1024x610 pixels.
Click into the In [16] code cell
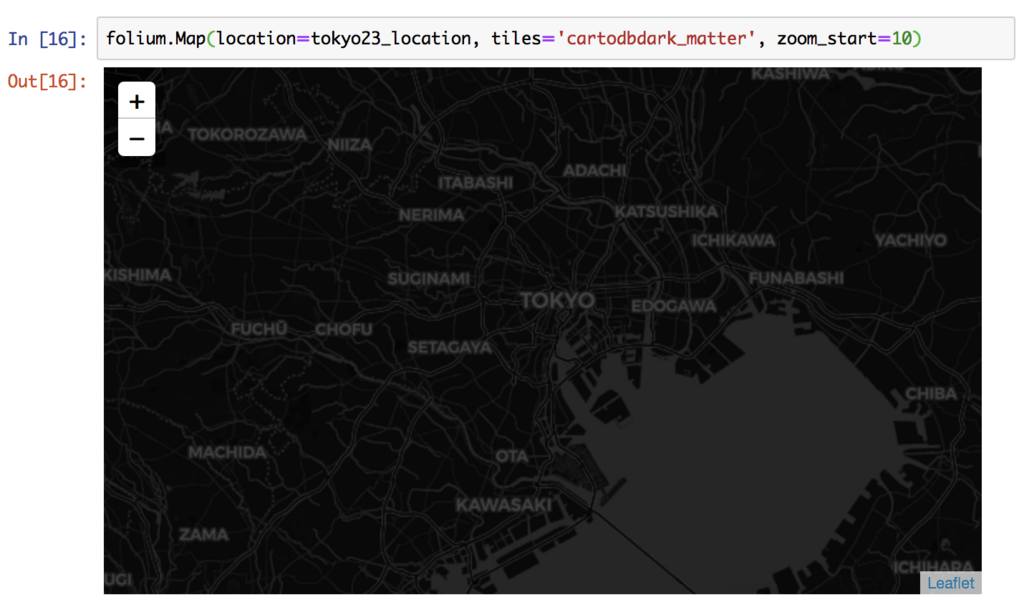pos(556,39)
